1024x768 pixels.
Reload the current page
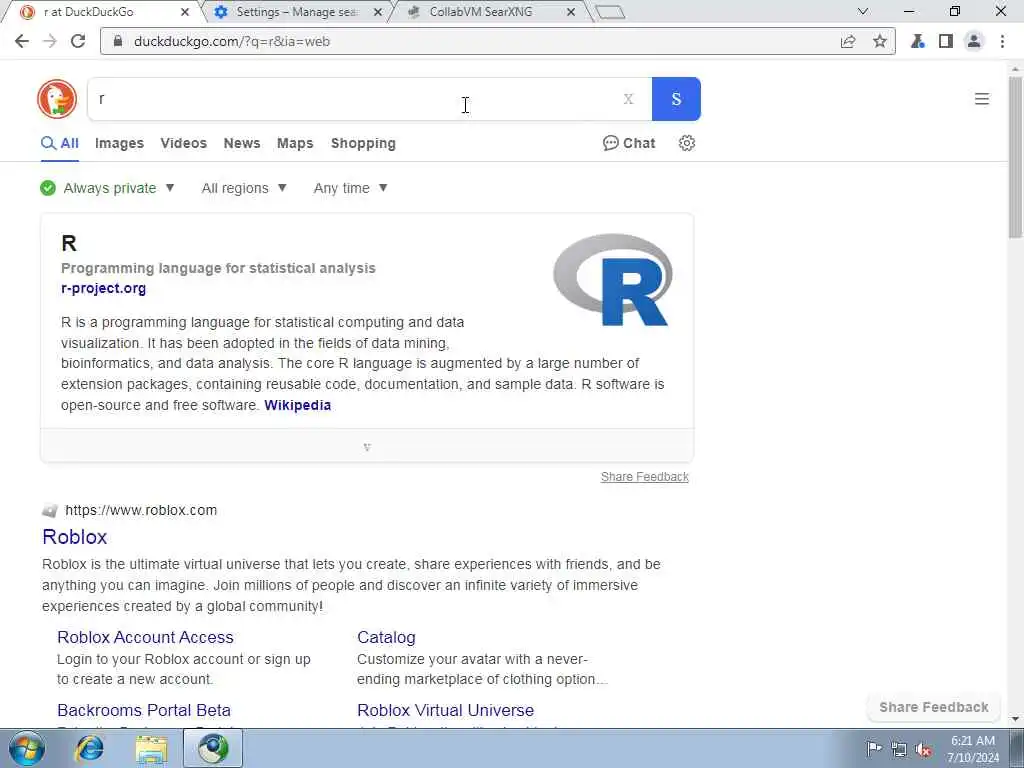click(x=78, y=41)
